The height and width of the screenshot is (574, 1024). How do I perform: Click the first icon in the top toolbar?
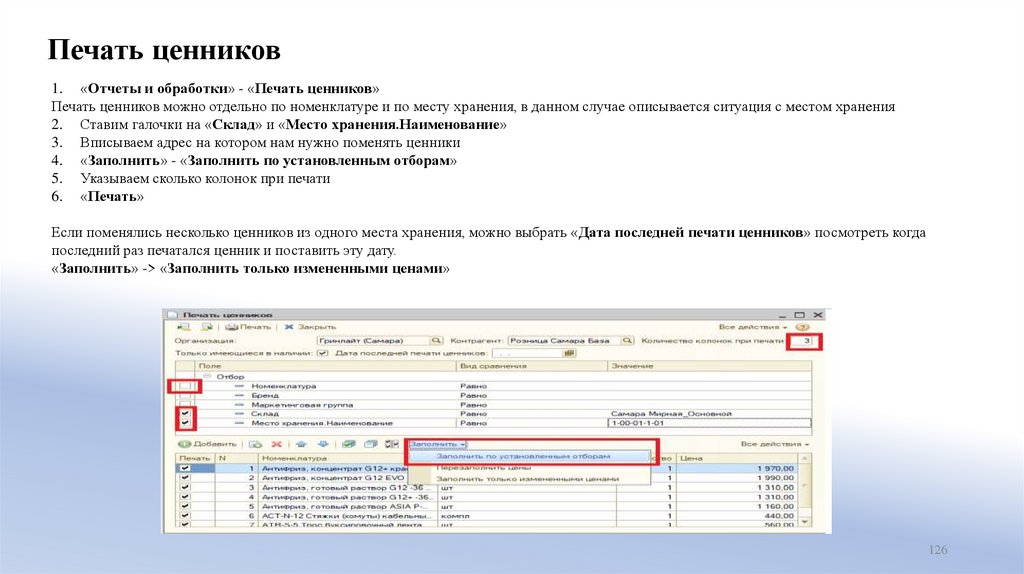[x=184, y=327]
